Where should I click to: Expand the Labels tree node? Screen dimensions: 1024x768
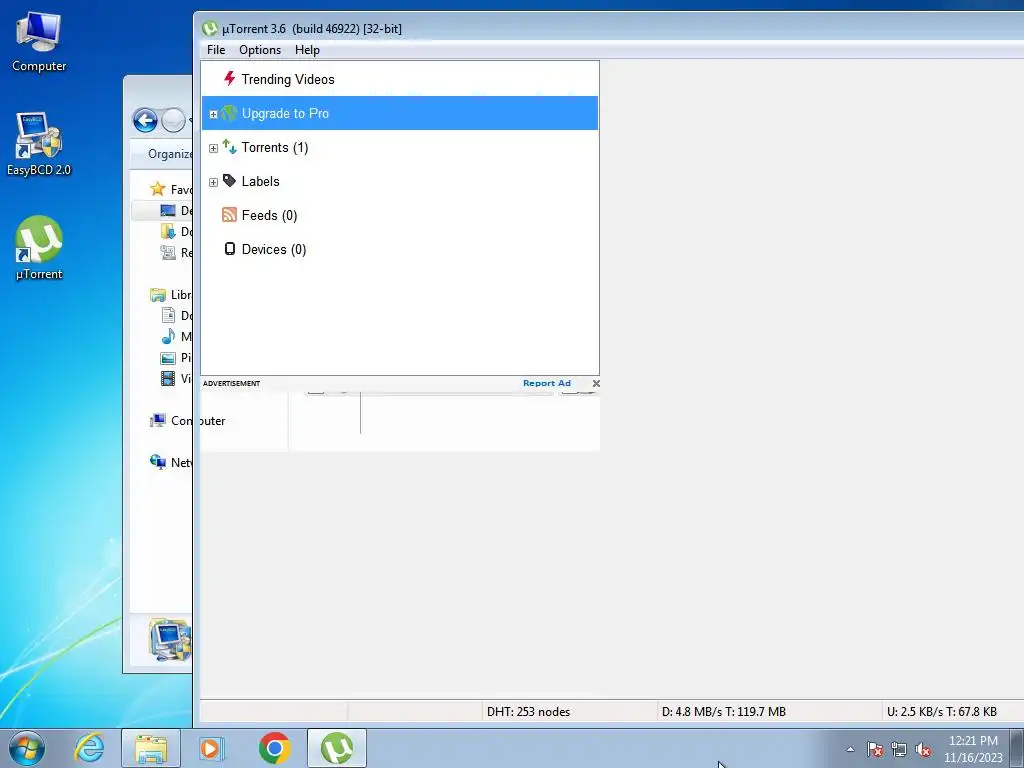pos(213,182)
